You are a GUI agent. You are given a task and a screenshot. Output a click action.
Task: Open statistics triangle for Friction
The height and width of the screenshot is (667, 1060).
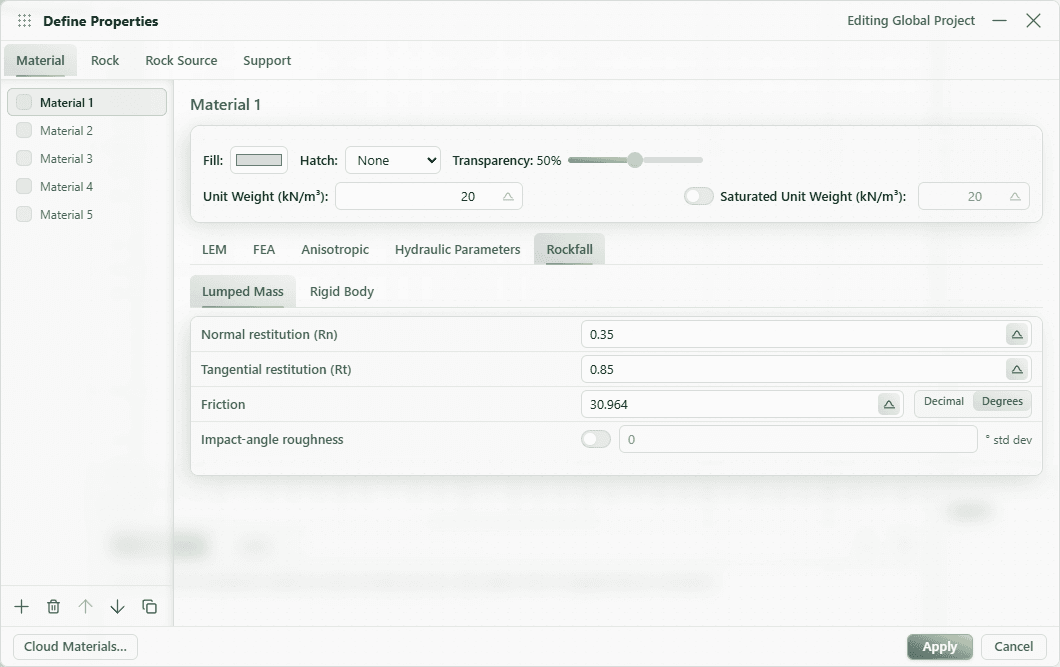[889, 405]
